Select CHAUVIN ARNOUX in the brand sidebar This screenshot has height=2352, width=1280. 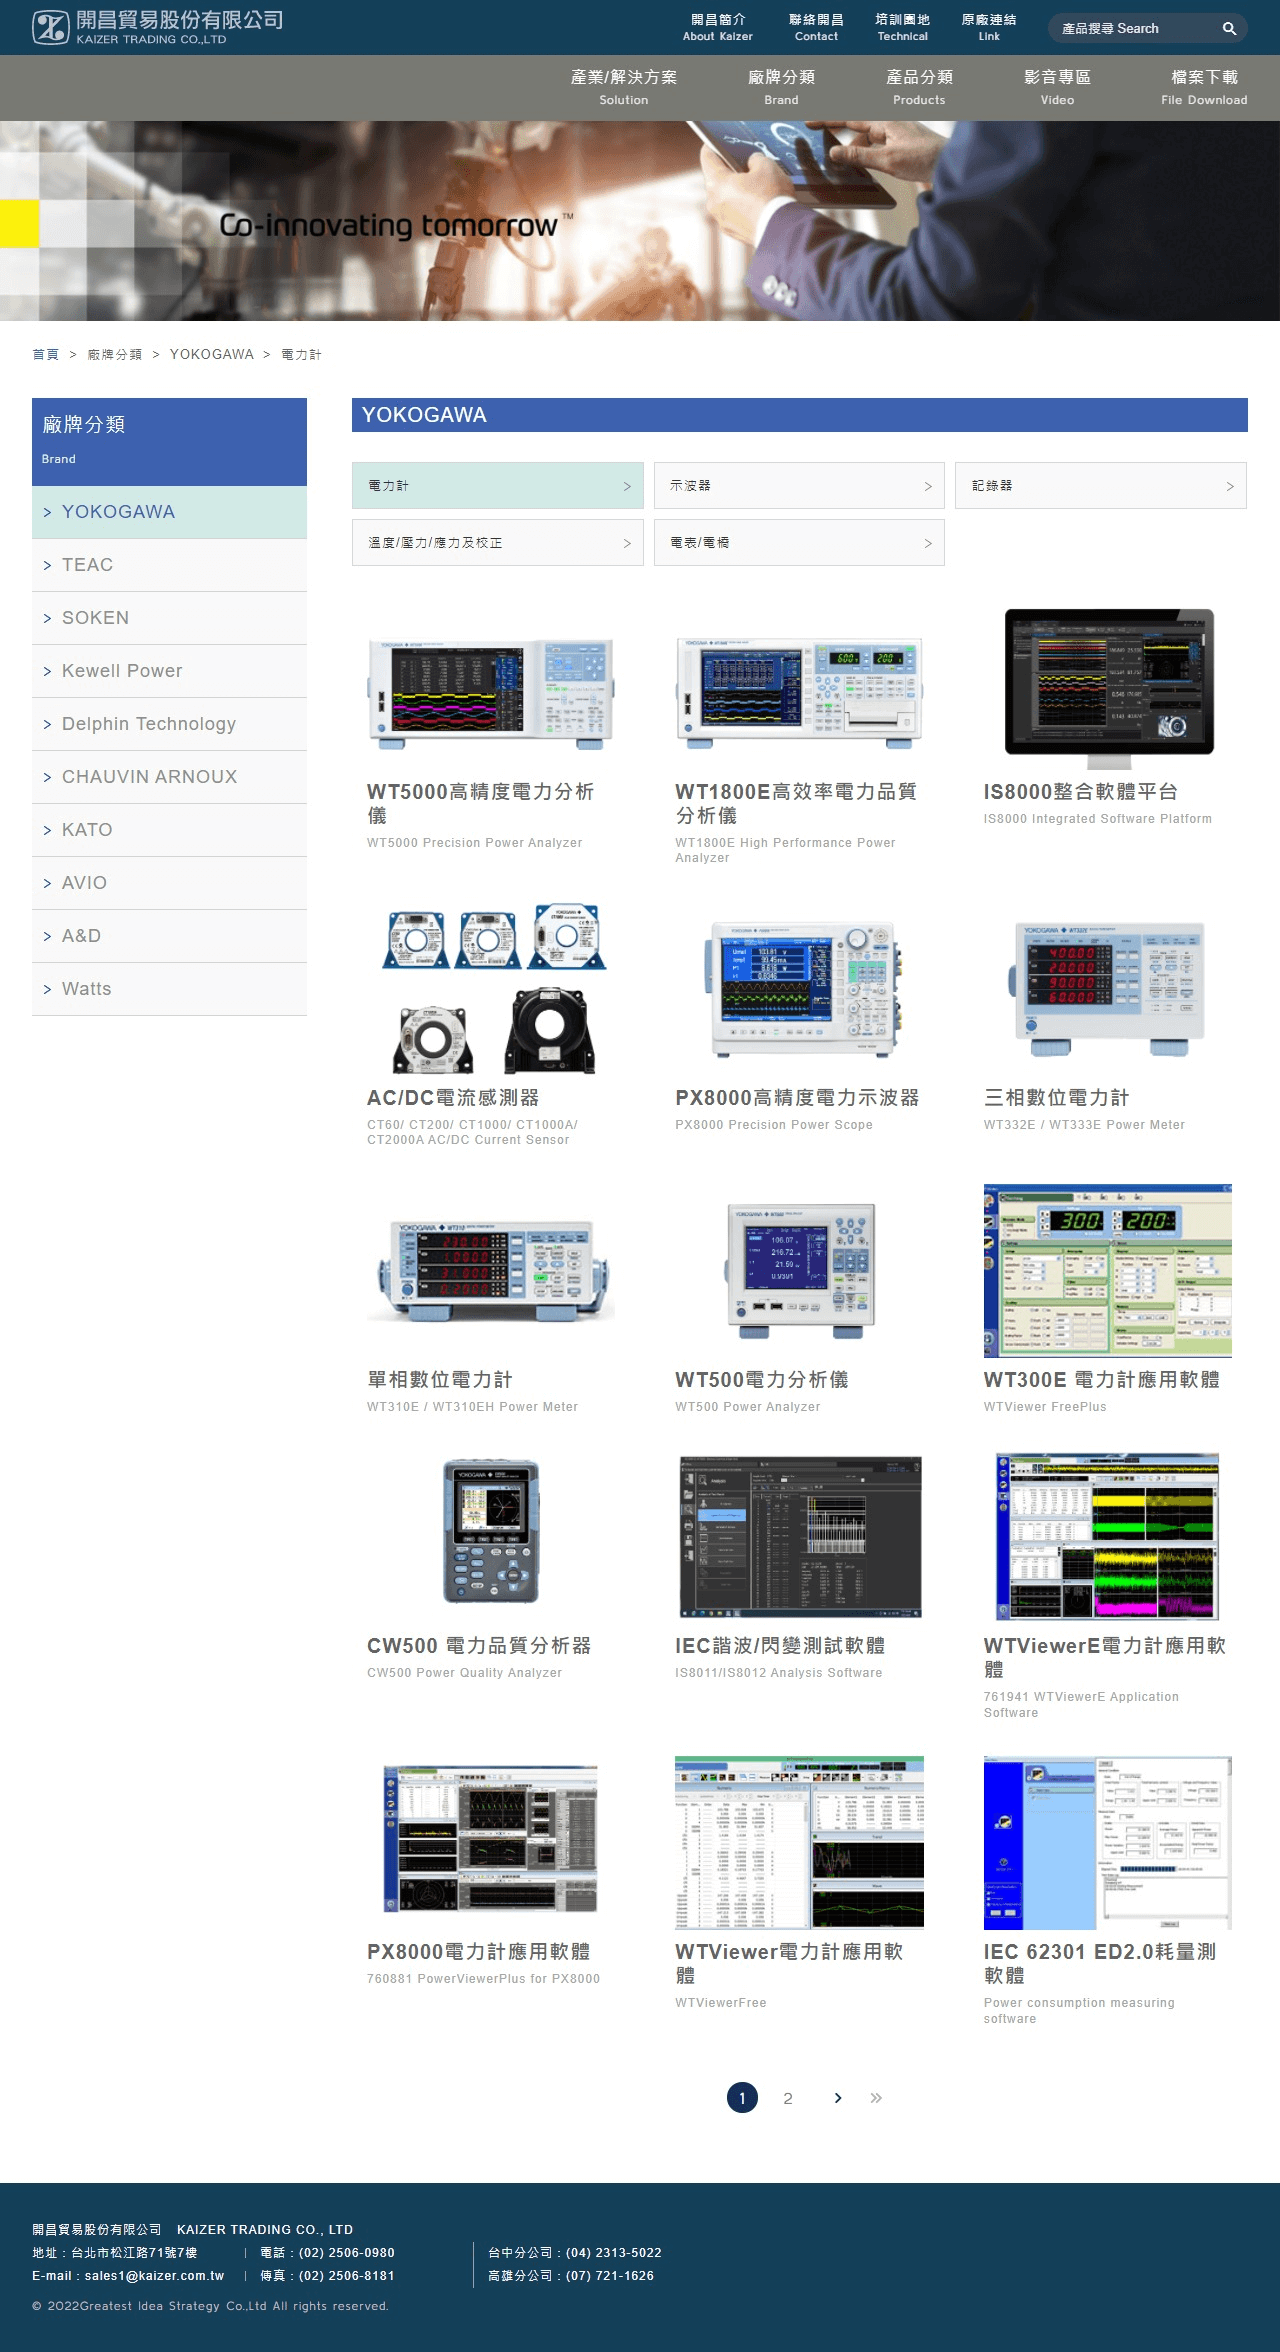point(169,777)
